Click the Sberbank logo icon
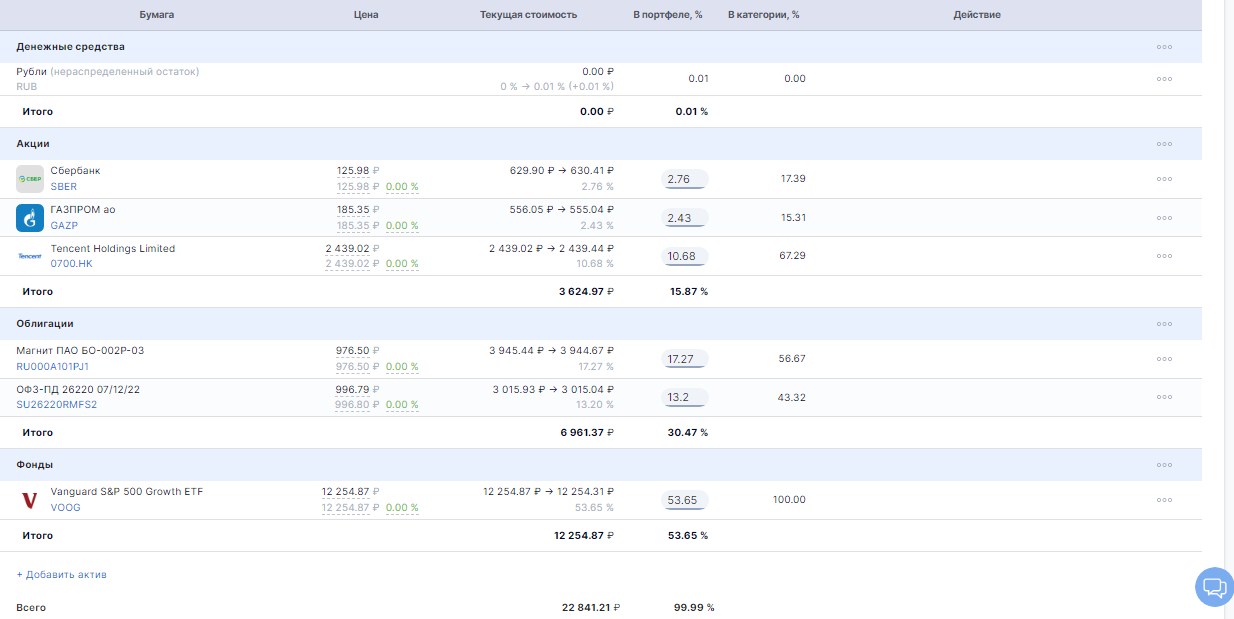Image resolution: width=1234 pixels, height=619 pixels. [30, 179]
